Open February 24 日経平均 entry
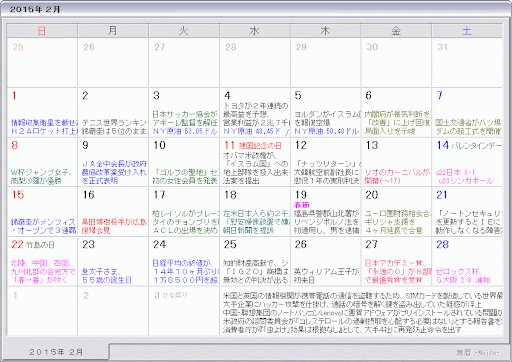 (185, 271)
